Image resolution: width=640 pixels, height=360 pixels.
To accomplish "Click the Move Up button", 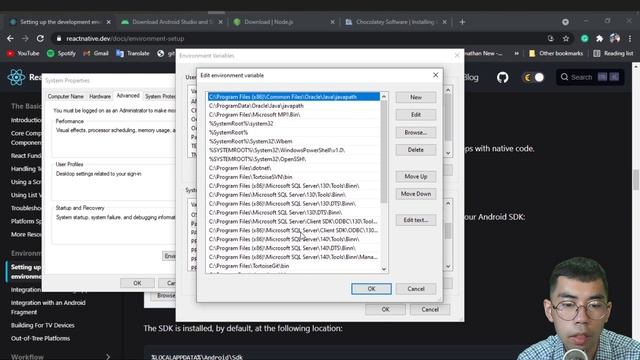I will [x=416, y=176].
